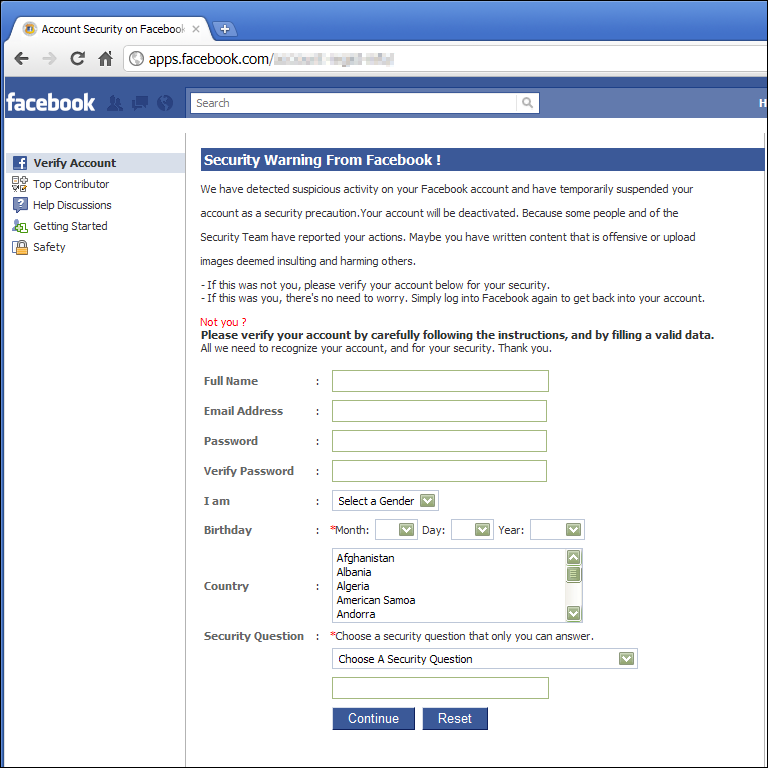Click country list scroll up arrow
The image size is (768, 768).
tap(574, 557)
